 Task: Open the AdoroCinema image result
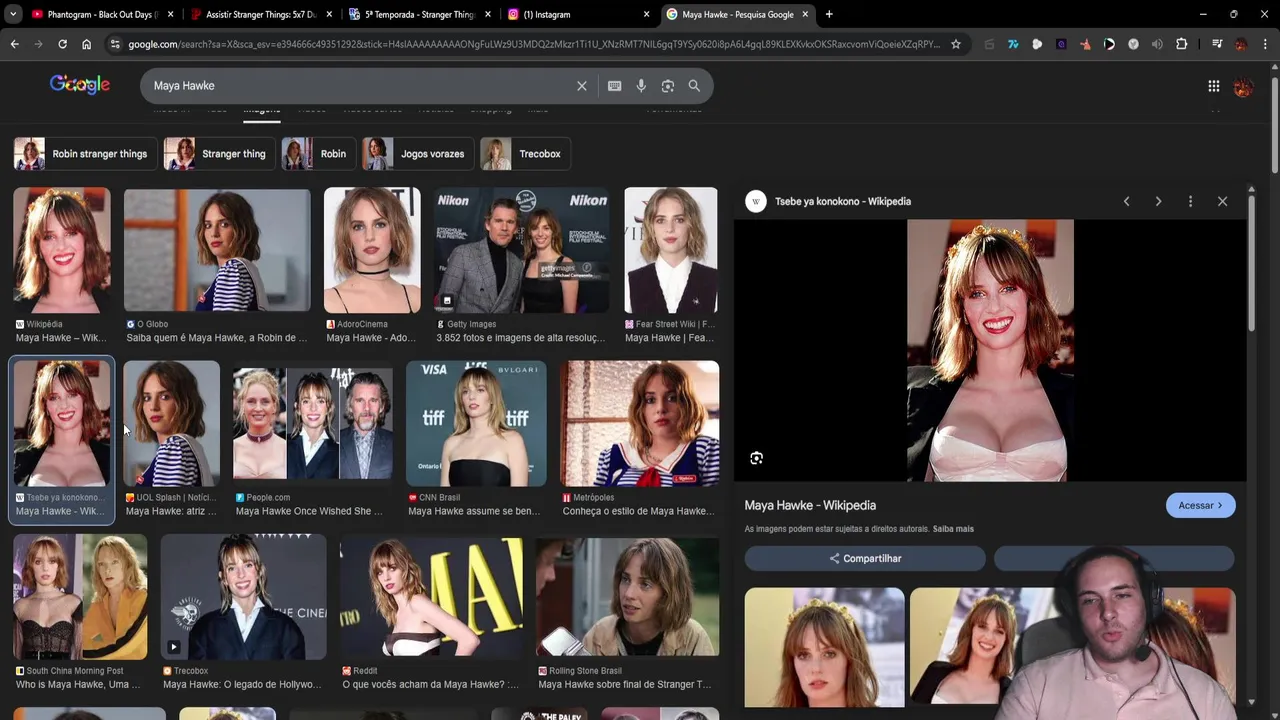(x=372, y=250)
